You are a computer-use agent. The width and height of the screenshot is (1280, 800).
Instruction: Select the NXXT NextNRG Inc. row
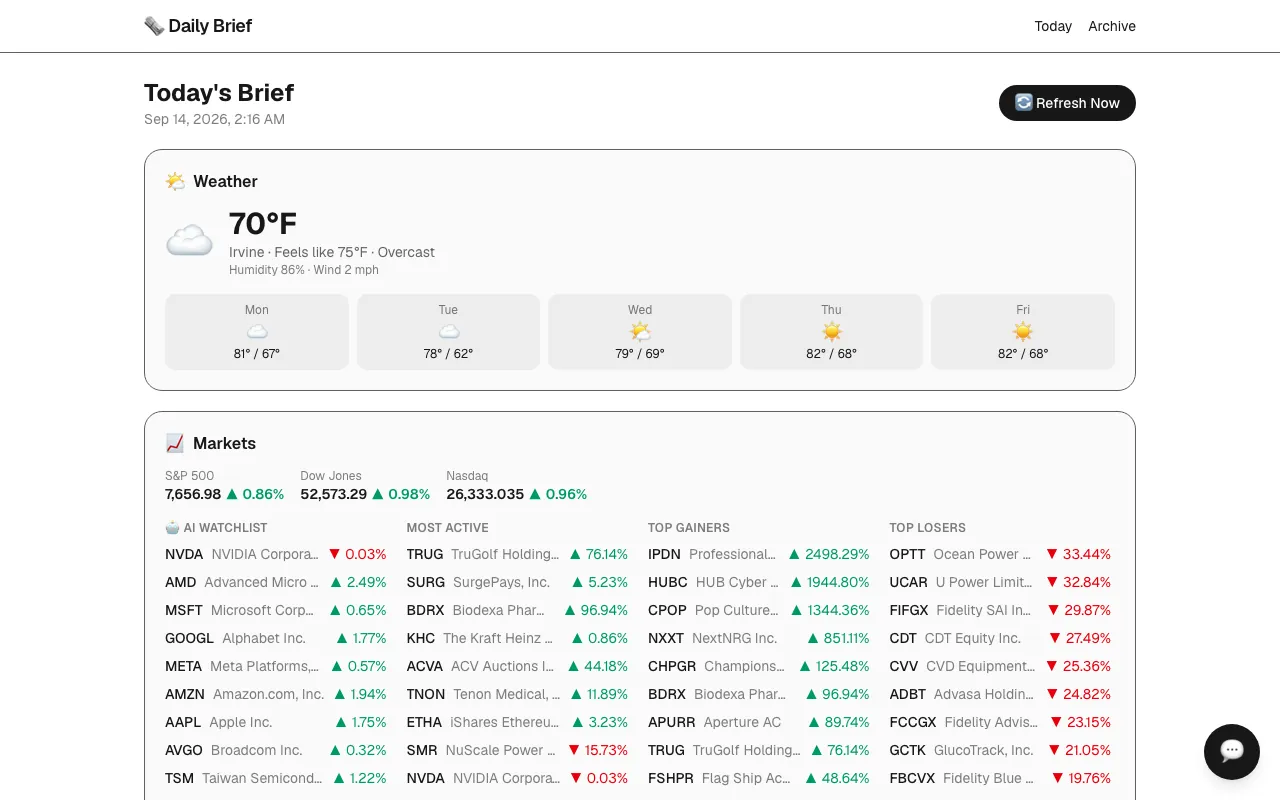759,638
